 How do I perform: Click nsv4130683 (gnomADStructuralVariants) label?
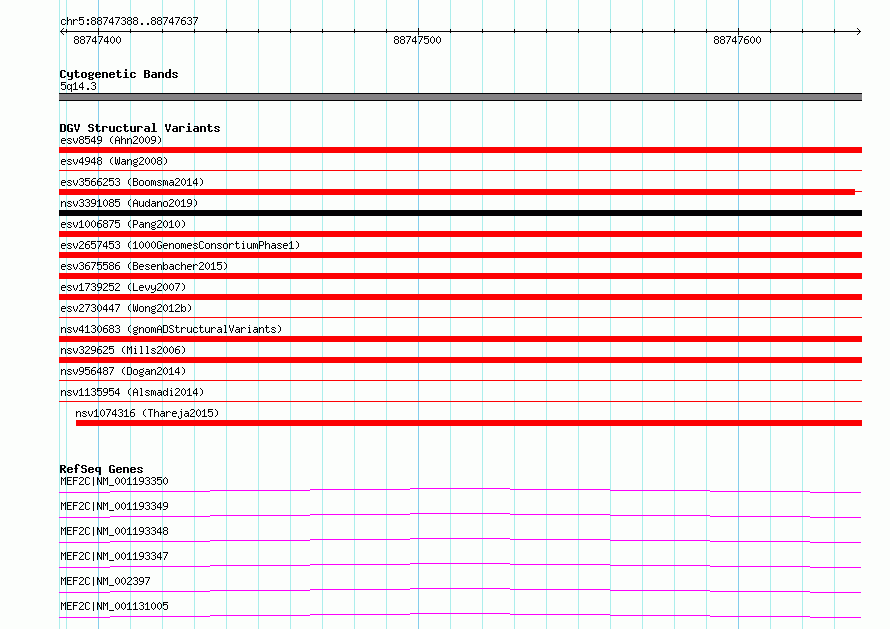(171, 329)
